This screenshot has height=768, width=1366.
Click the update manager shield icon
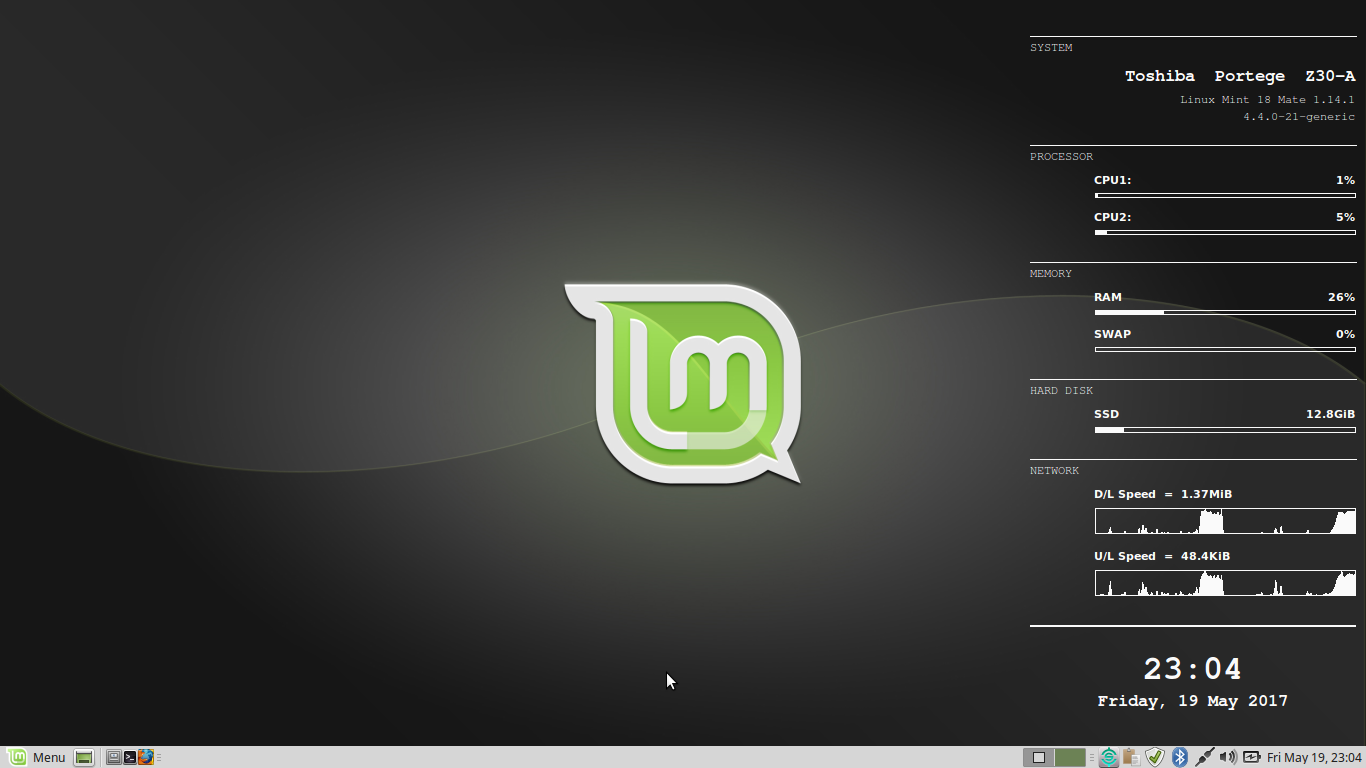tap(1155, 757)
